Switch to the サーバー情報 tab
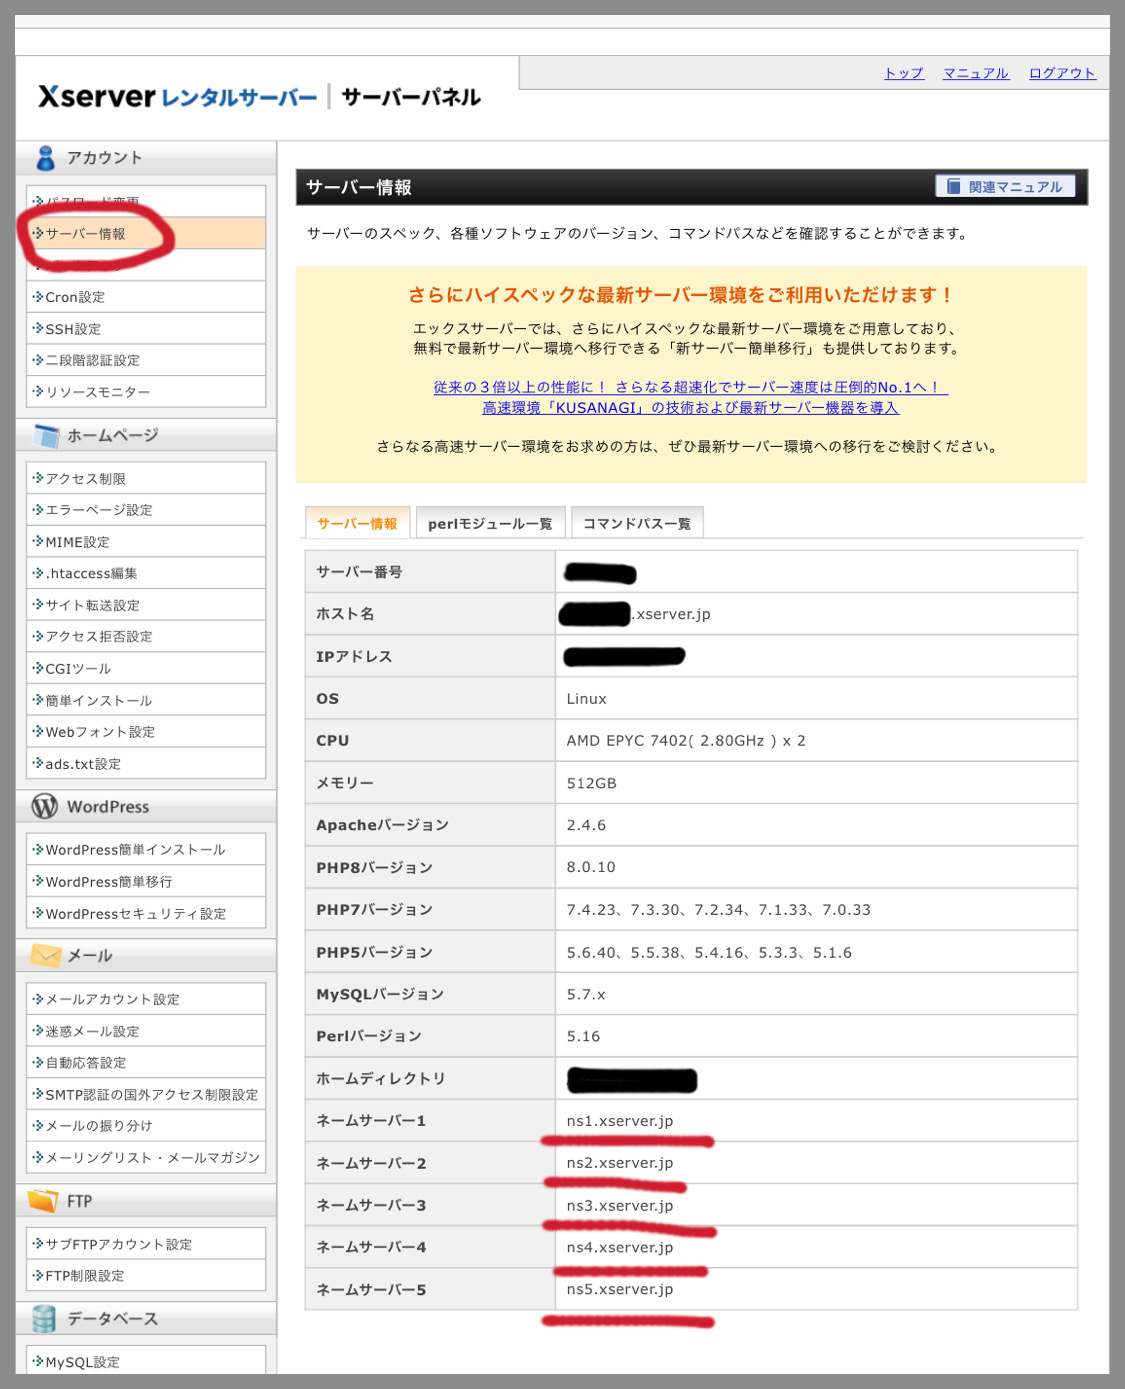Viewport: 1125px width, 1389px height. point(357,523)
